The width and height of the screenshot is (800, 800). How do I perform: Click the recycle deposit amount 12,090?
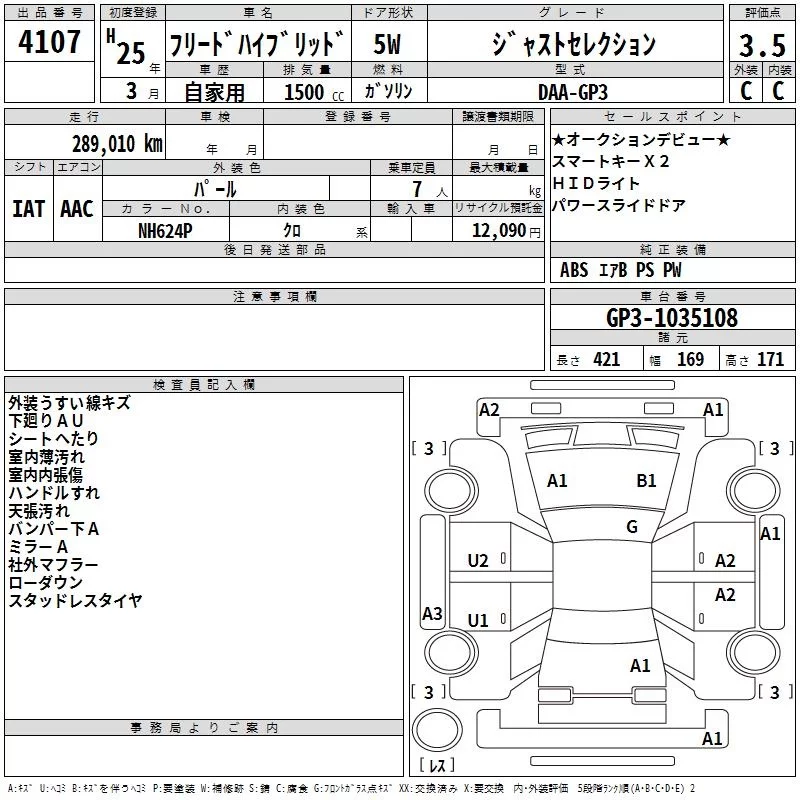pos(498,230)
